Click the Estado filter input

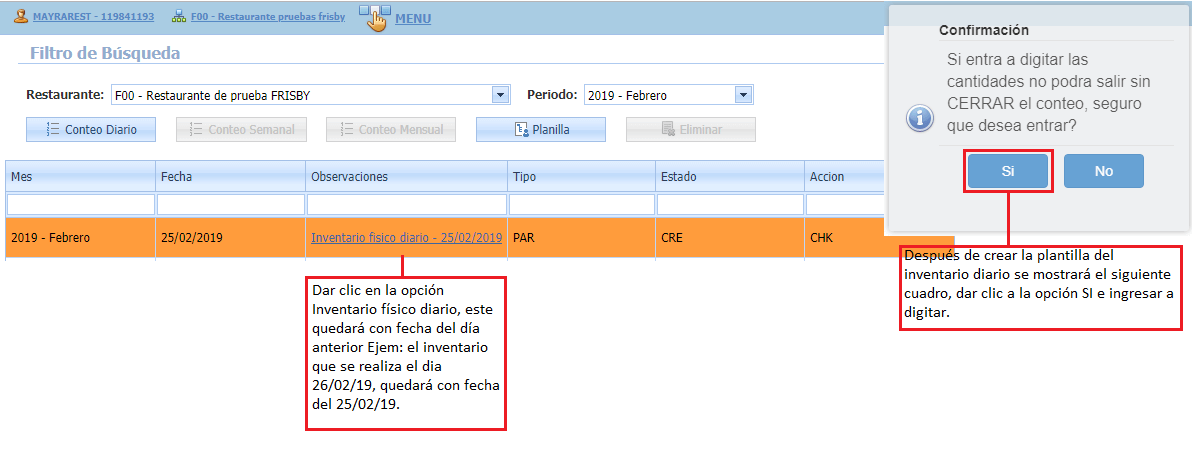[731, 204]
